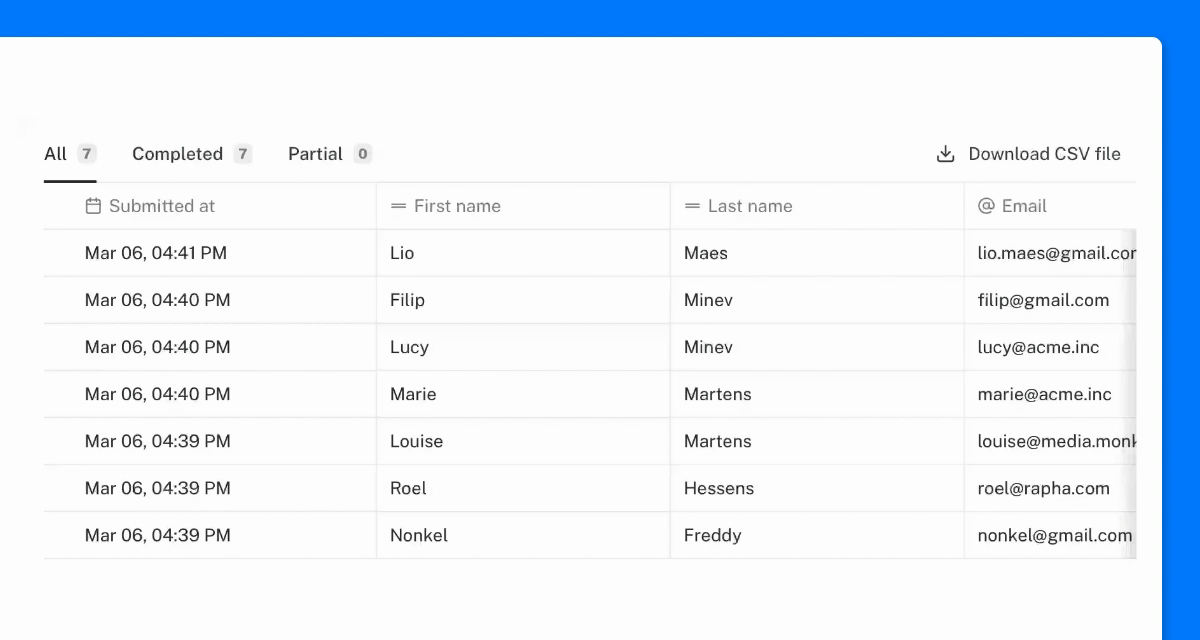Open the All responses tab

(x=70, y=154)
